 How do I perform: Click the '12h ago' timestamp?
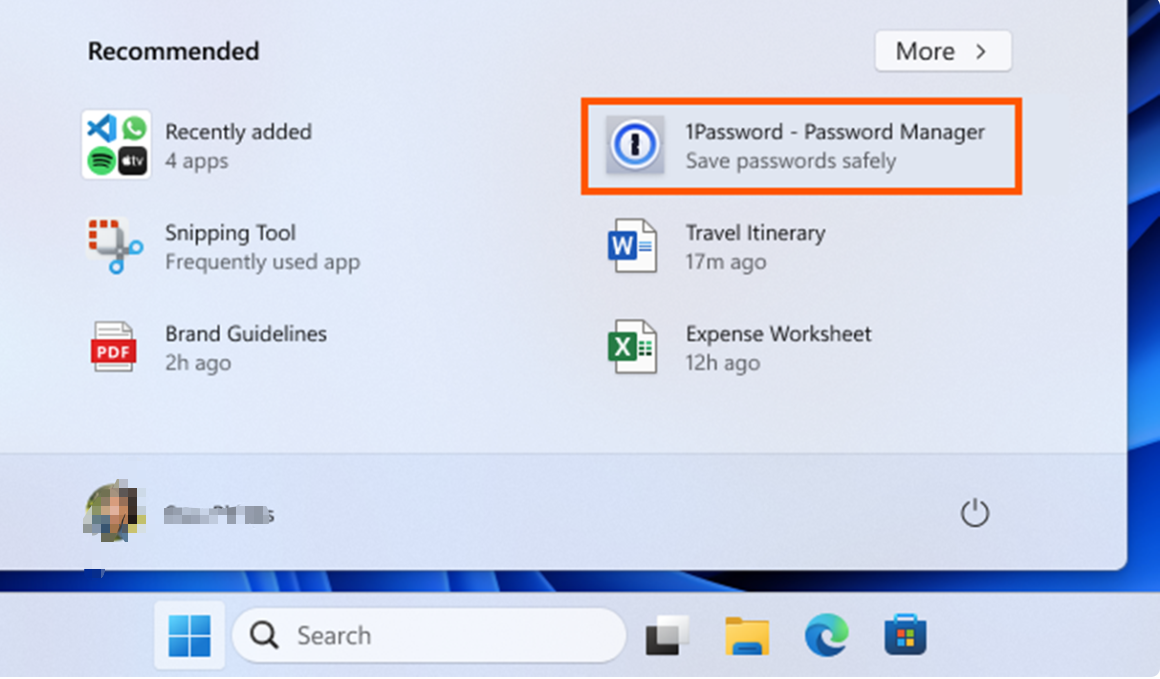[723, 362]
